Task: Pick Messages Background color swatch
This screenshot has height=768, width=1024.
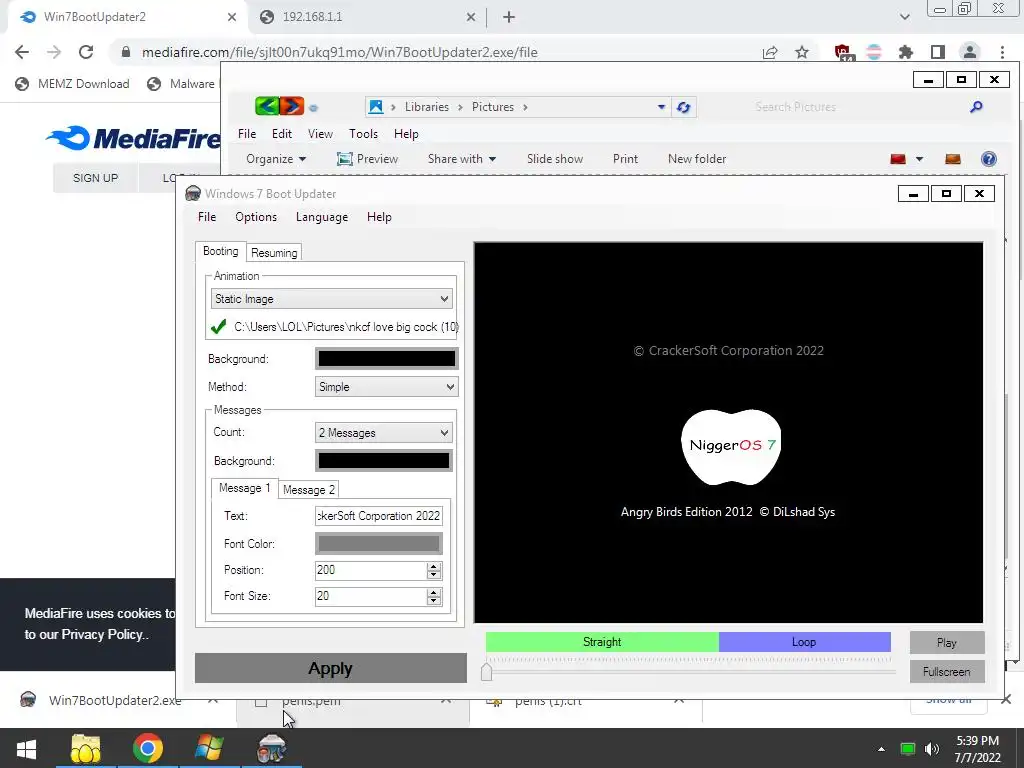Action: point(383,460)
